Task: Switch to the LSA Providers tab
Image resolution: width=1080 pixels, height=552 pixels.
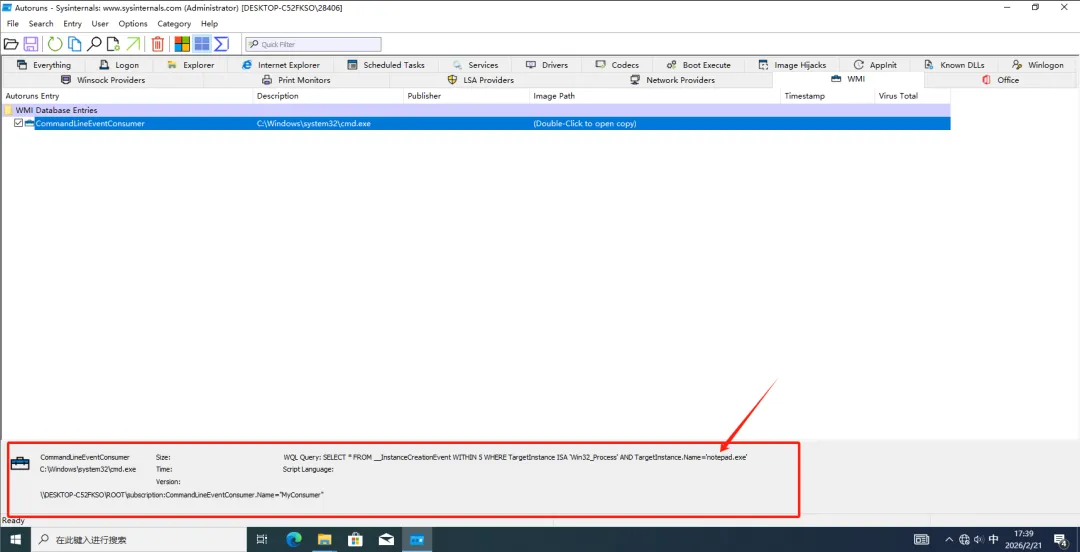Action: pyautogui.click(x=481, y=80)
